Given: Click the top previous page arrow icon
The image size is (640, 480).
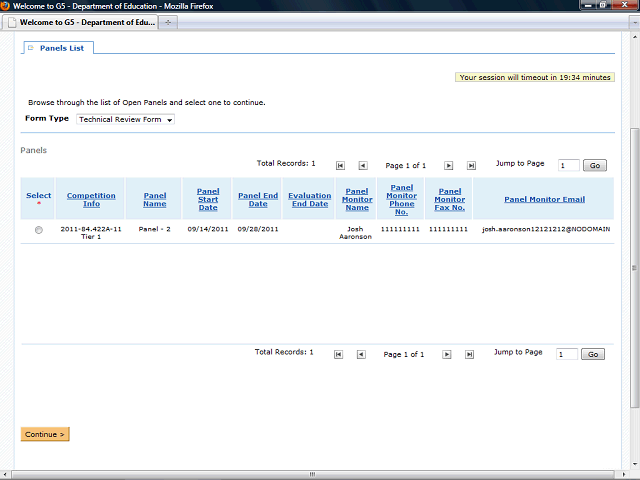Looking at the screenshot, I should 362,166.
